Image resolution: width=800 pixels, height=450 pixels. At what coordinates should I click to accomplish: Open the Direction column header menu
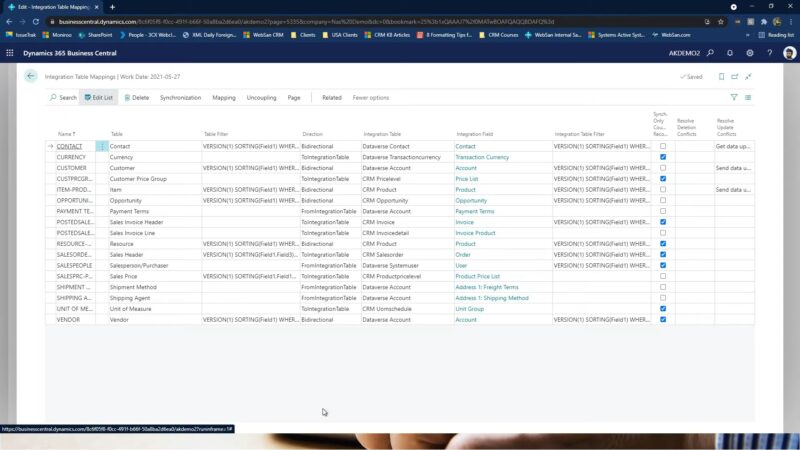312,134
